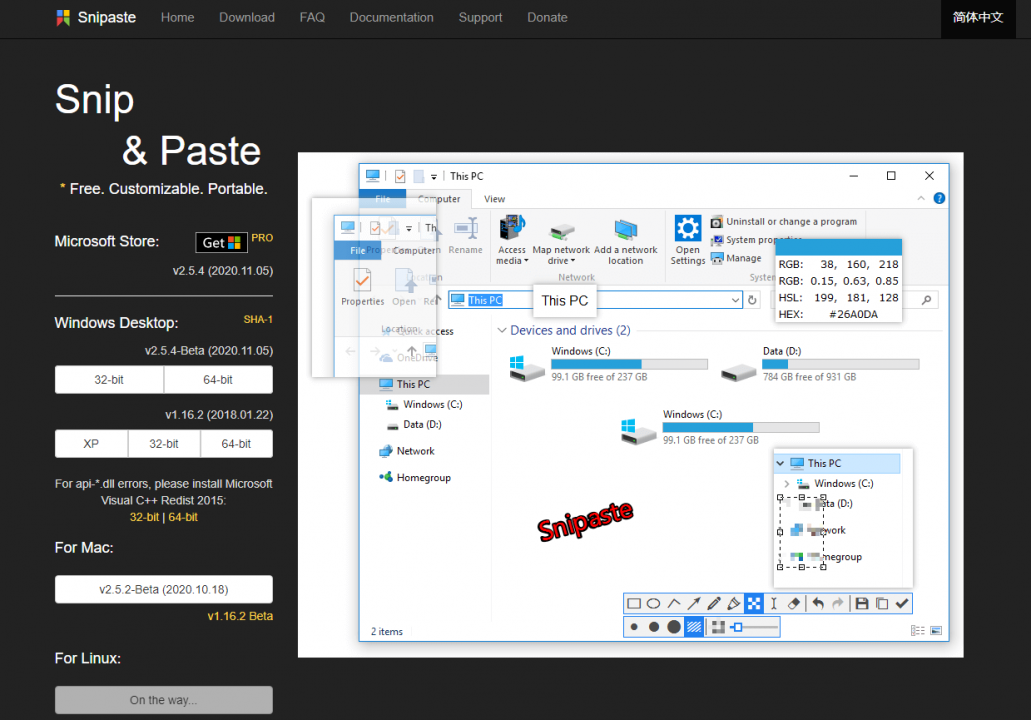The image size is (1031, 720).
Task: Switch Explorer to large icons view
Action: click(x=936, y=631)
